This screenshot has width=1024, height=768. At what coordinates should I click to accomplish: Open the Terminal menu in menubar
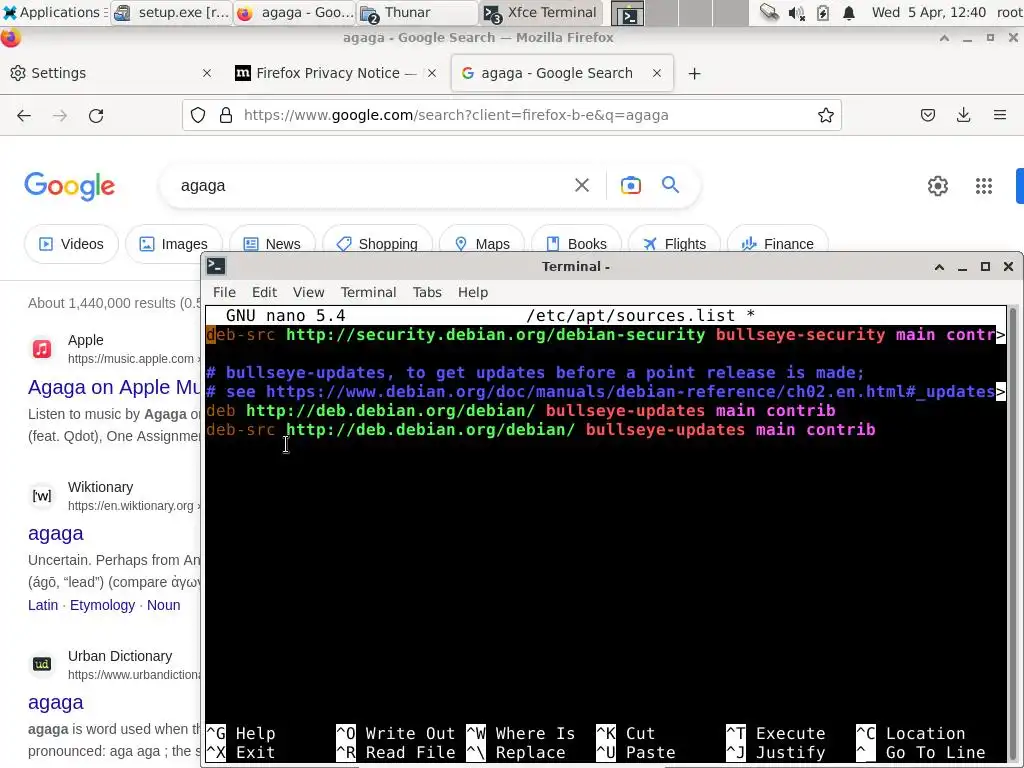[x=368, y=292]
